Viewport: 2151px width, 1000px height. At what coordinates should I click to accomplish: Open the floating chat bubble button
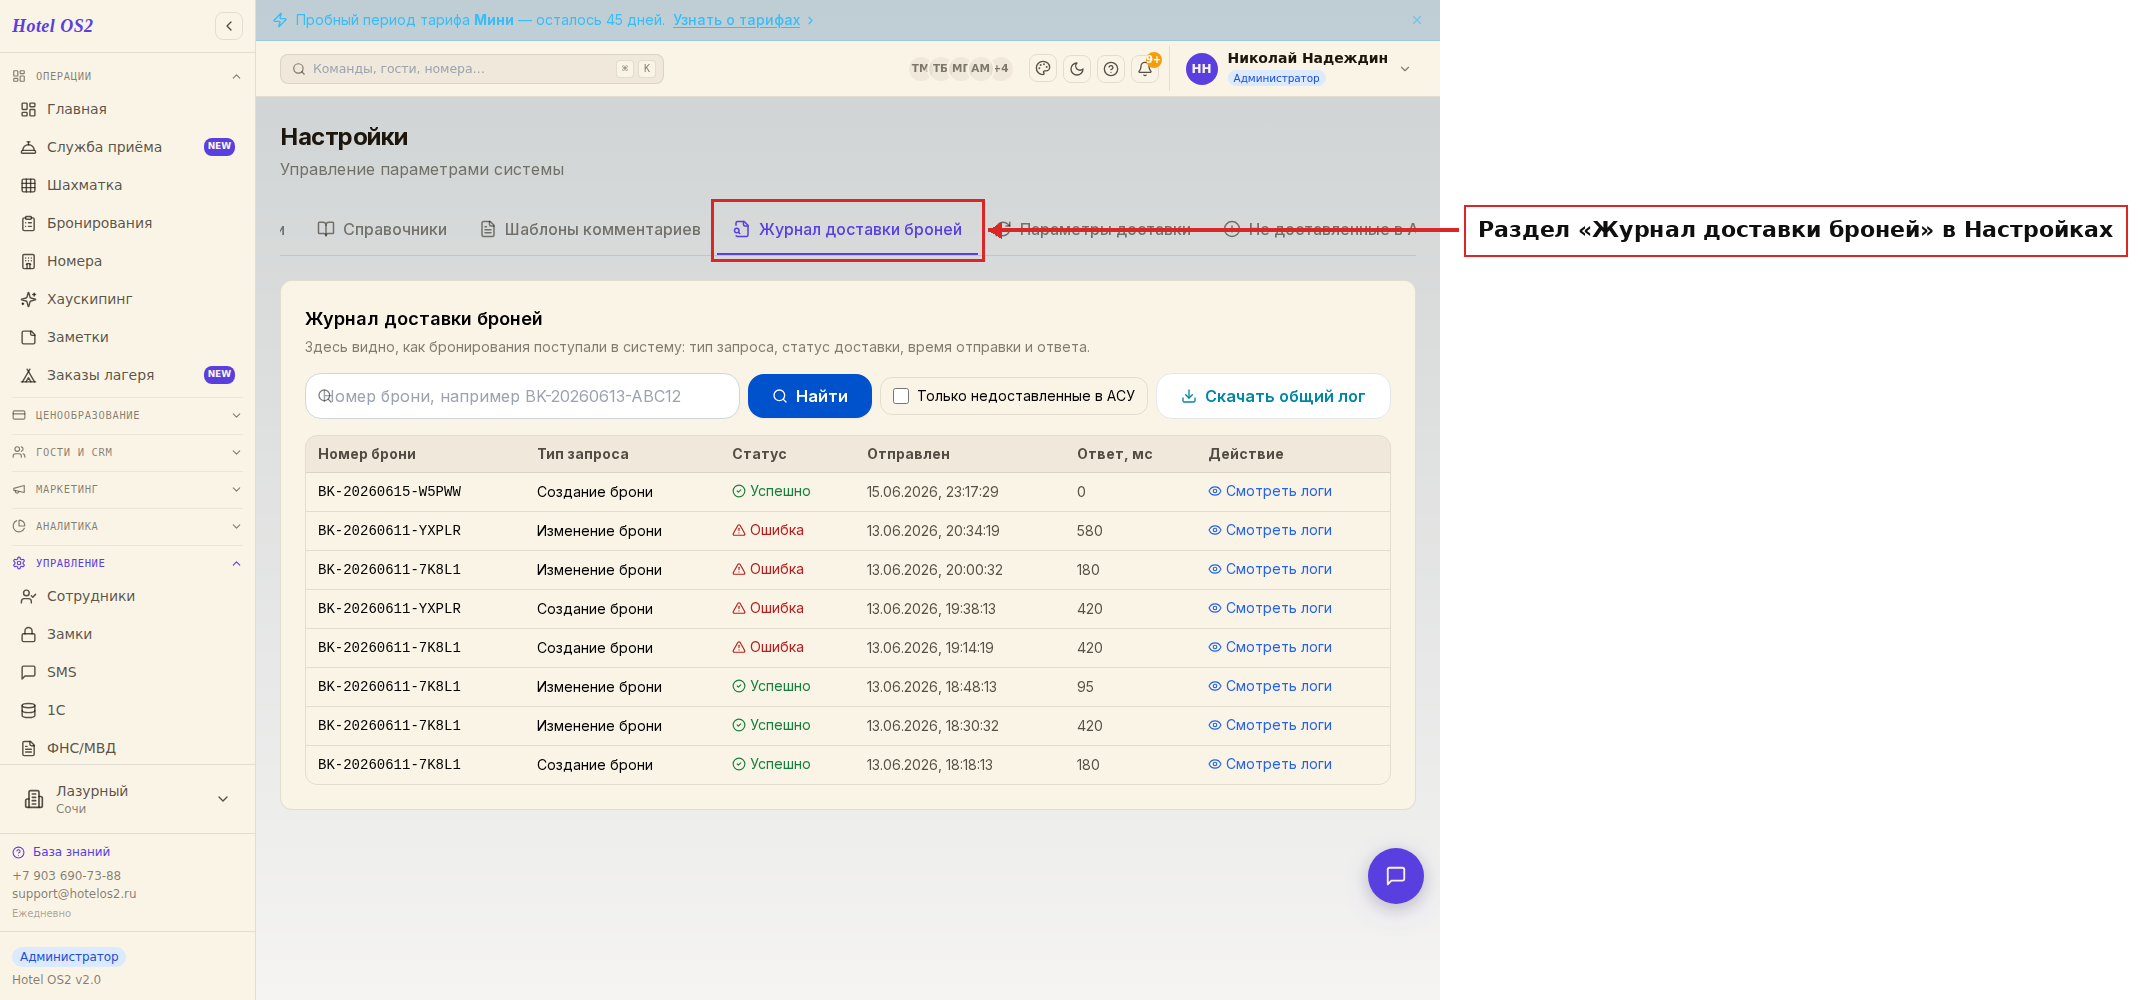1395,876
